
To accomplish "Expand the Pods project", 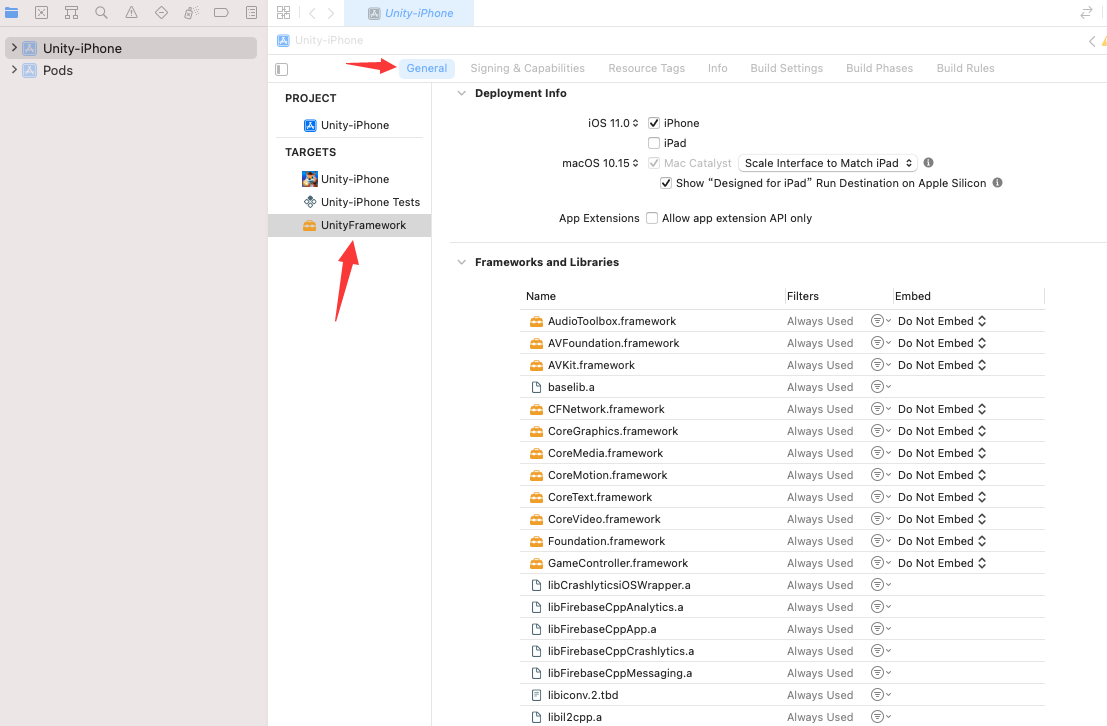I will (13, 69).
